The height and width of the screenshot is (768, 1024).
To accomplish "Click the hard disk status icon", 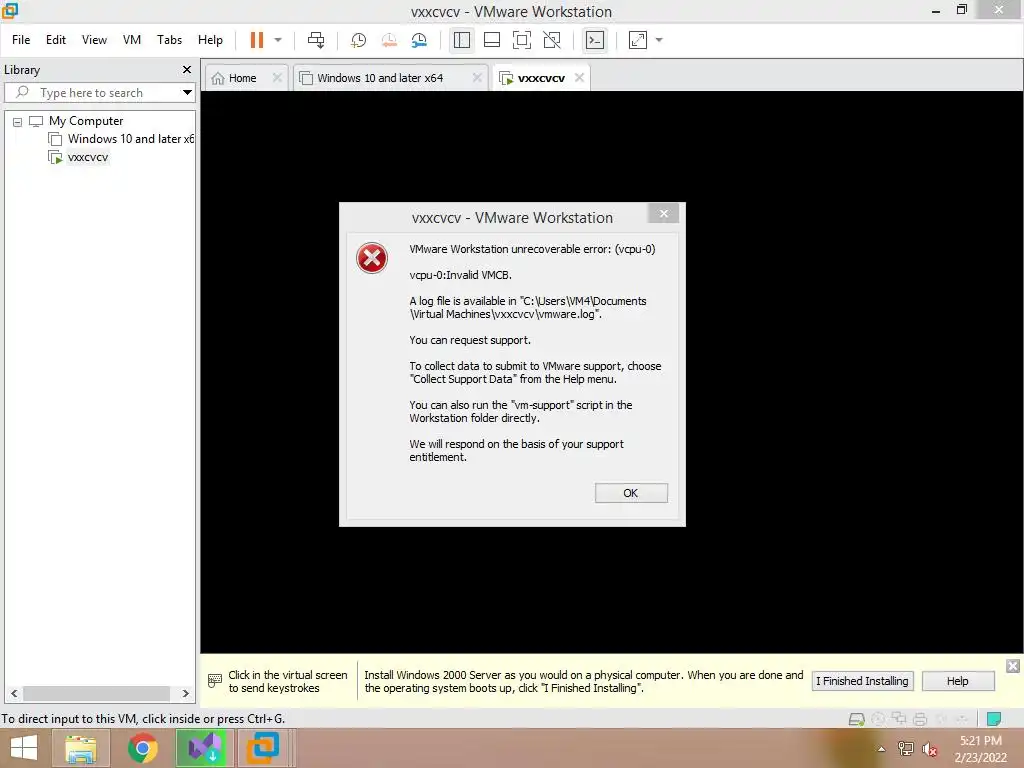I will coord(856,719).
